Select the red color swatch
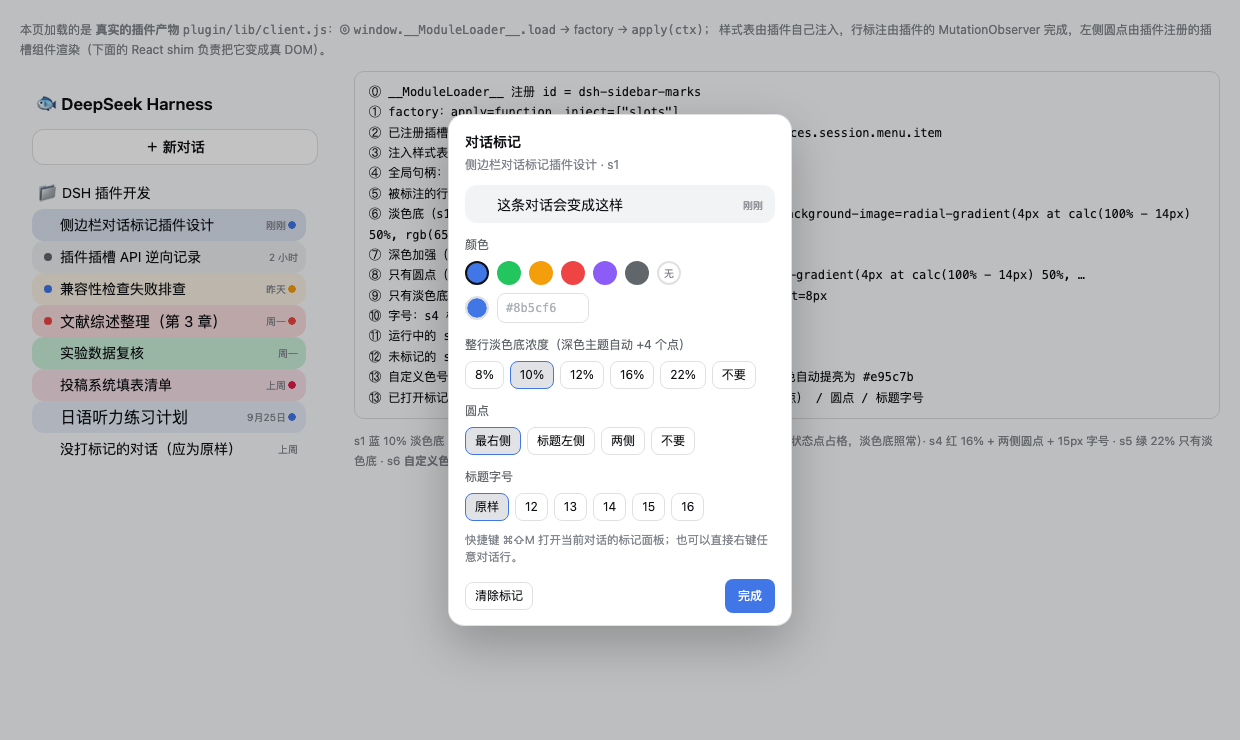1240x740 pixels. [x=573, y=273]
